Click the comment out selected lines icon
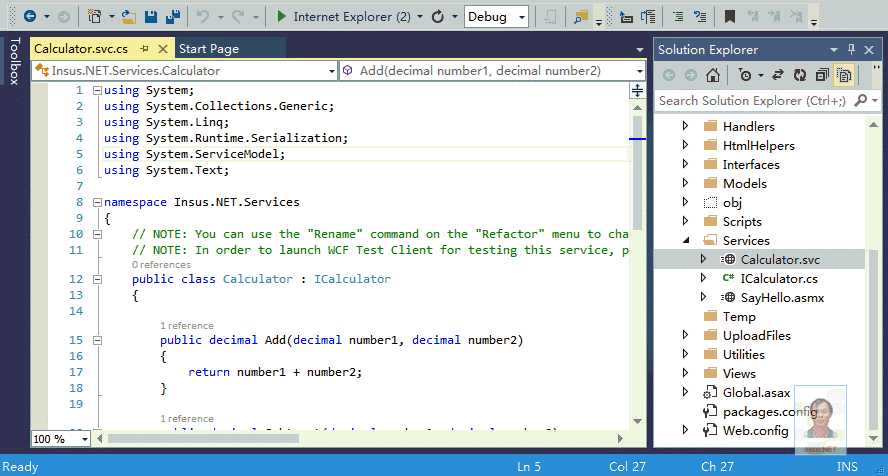This screenshot has height=476, width=888. click(x=678, y=17)
